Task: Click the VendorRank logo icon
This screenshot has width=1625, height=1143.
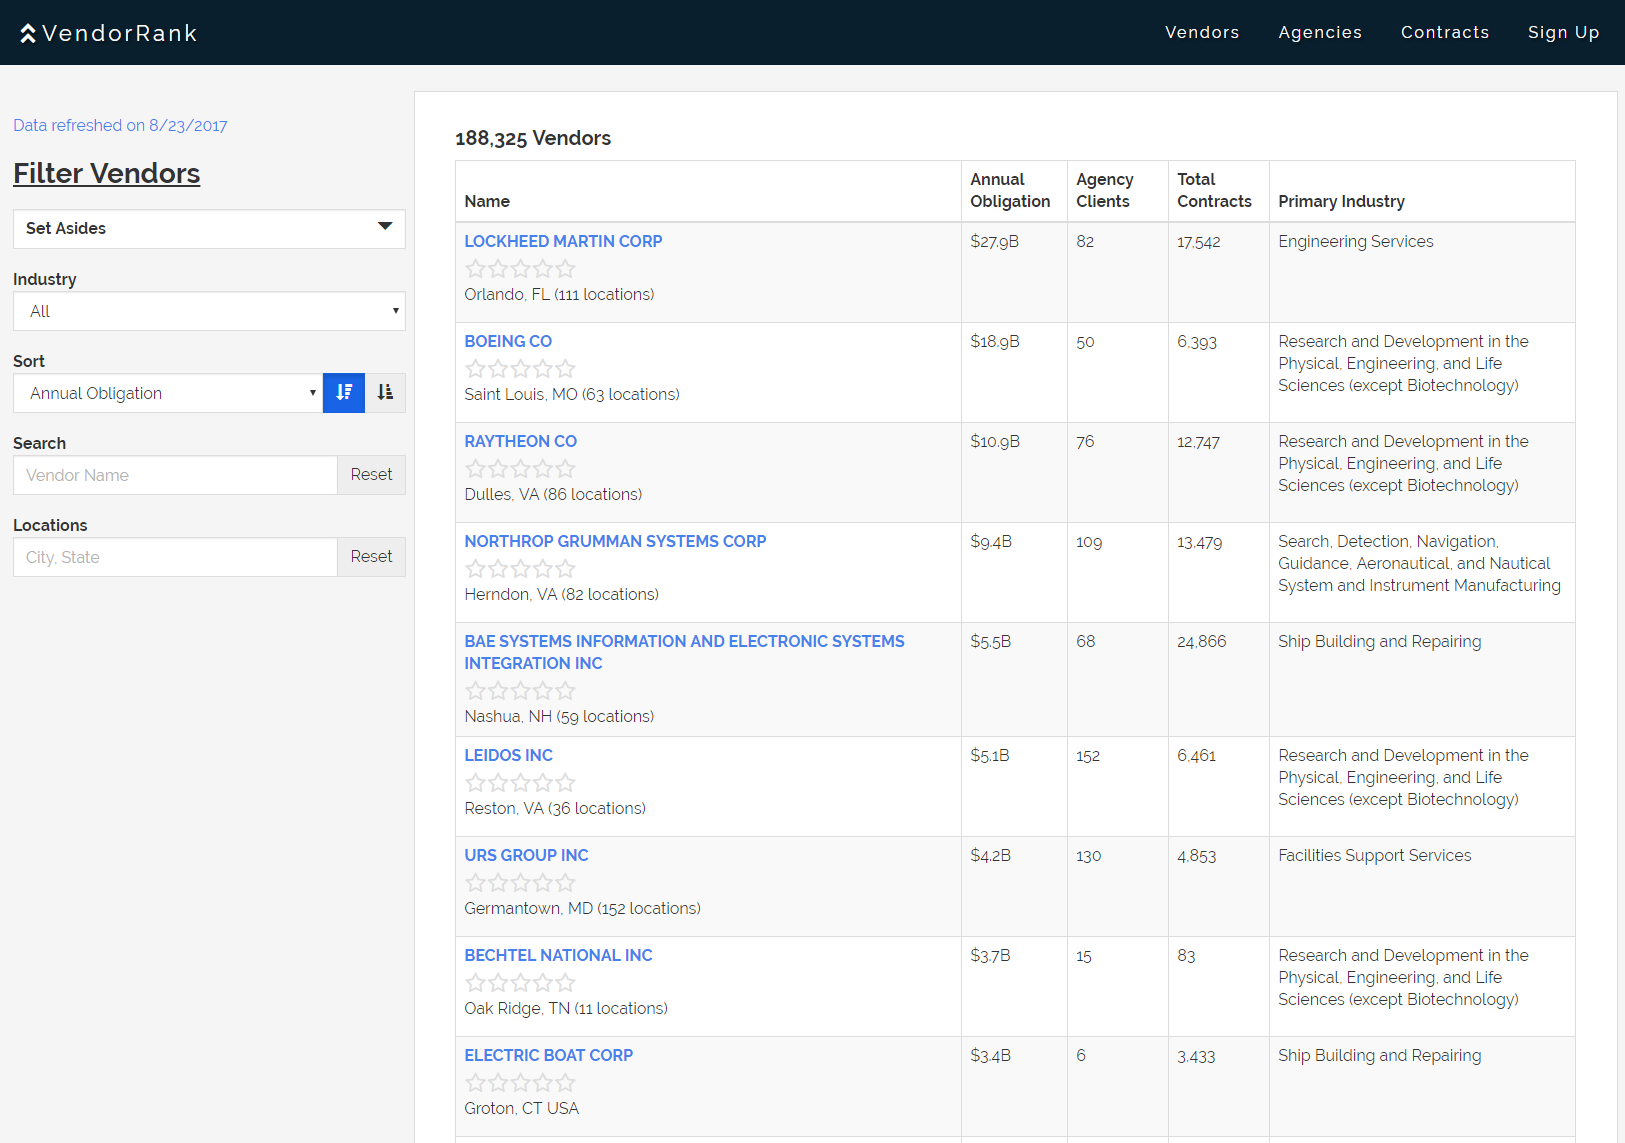Action: pos(28,33)
